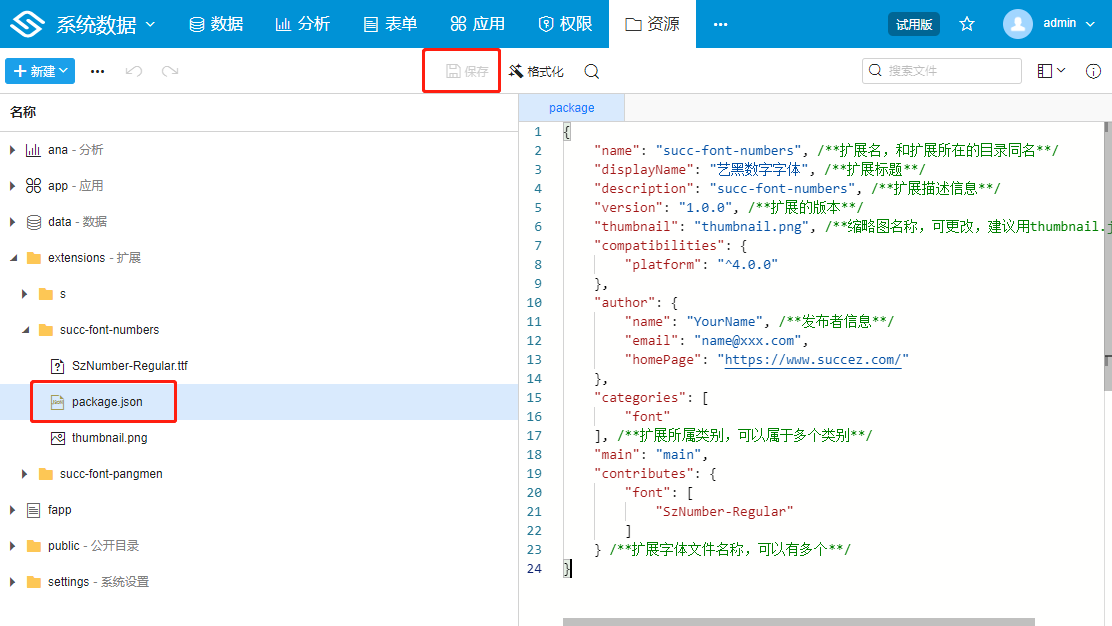The image size is (1112, 626).
Task: Click the admin user avatar
Action: pos(1017,24)
